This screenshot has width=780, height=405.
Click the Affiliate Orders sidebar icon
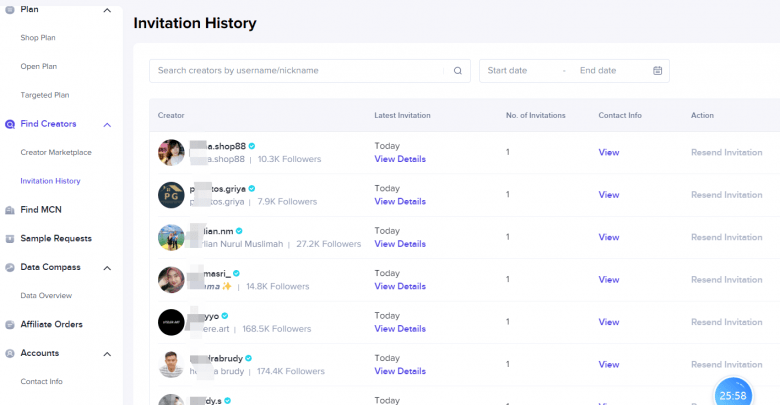10,325
